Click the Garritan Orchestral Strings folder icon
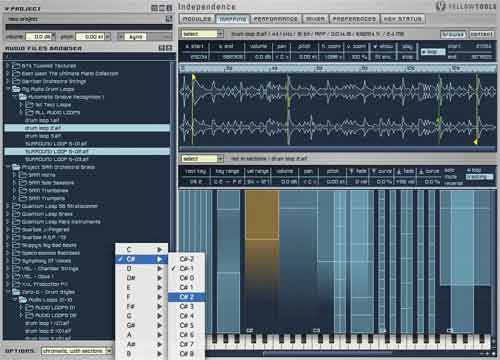Image resolution: width=500 pixels, height=360 pixels. [16, 81]
